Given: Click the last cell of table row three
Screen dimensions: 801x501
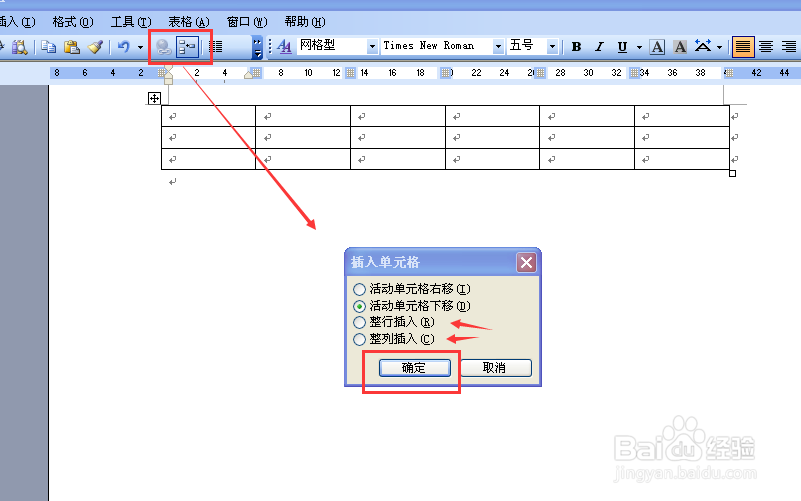Looking at the screenshot, I should click(x=681, y=159).
